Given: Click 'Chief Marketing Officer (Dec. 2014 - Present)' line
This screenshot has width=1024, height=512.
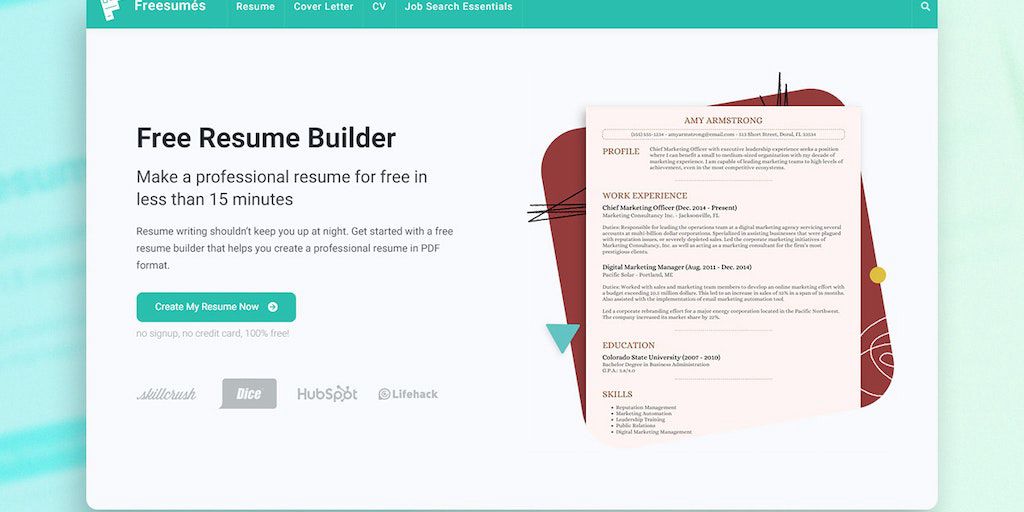Looking at the screenshot, I should 669,208.
